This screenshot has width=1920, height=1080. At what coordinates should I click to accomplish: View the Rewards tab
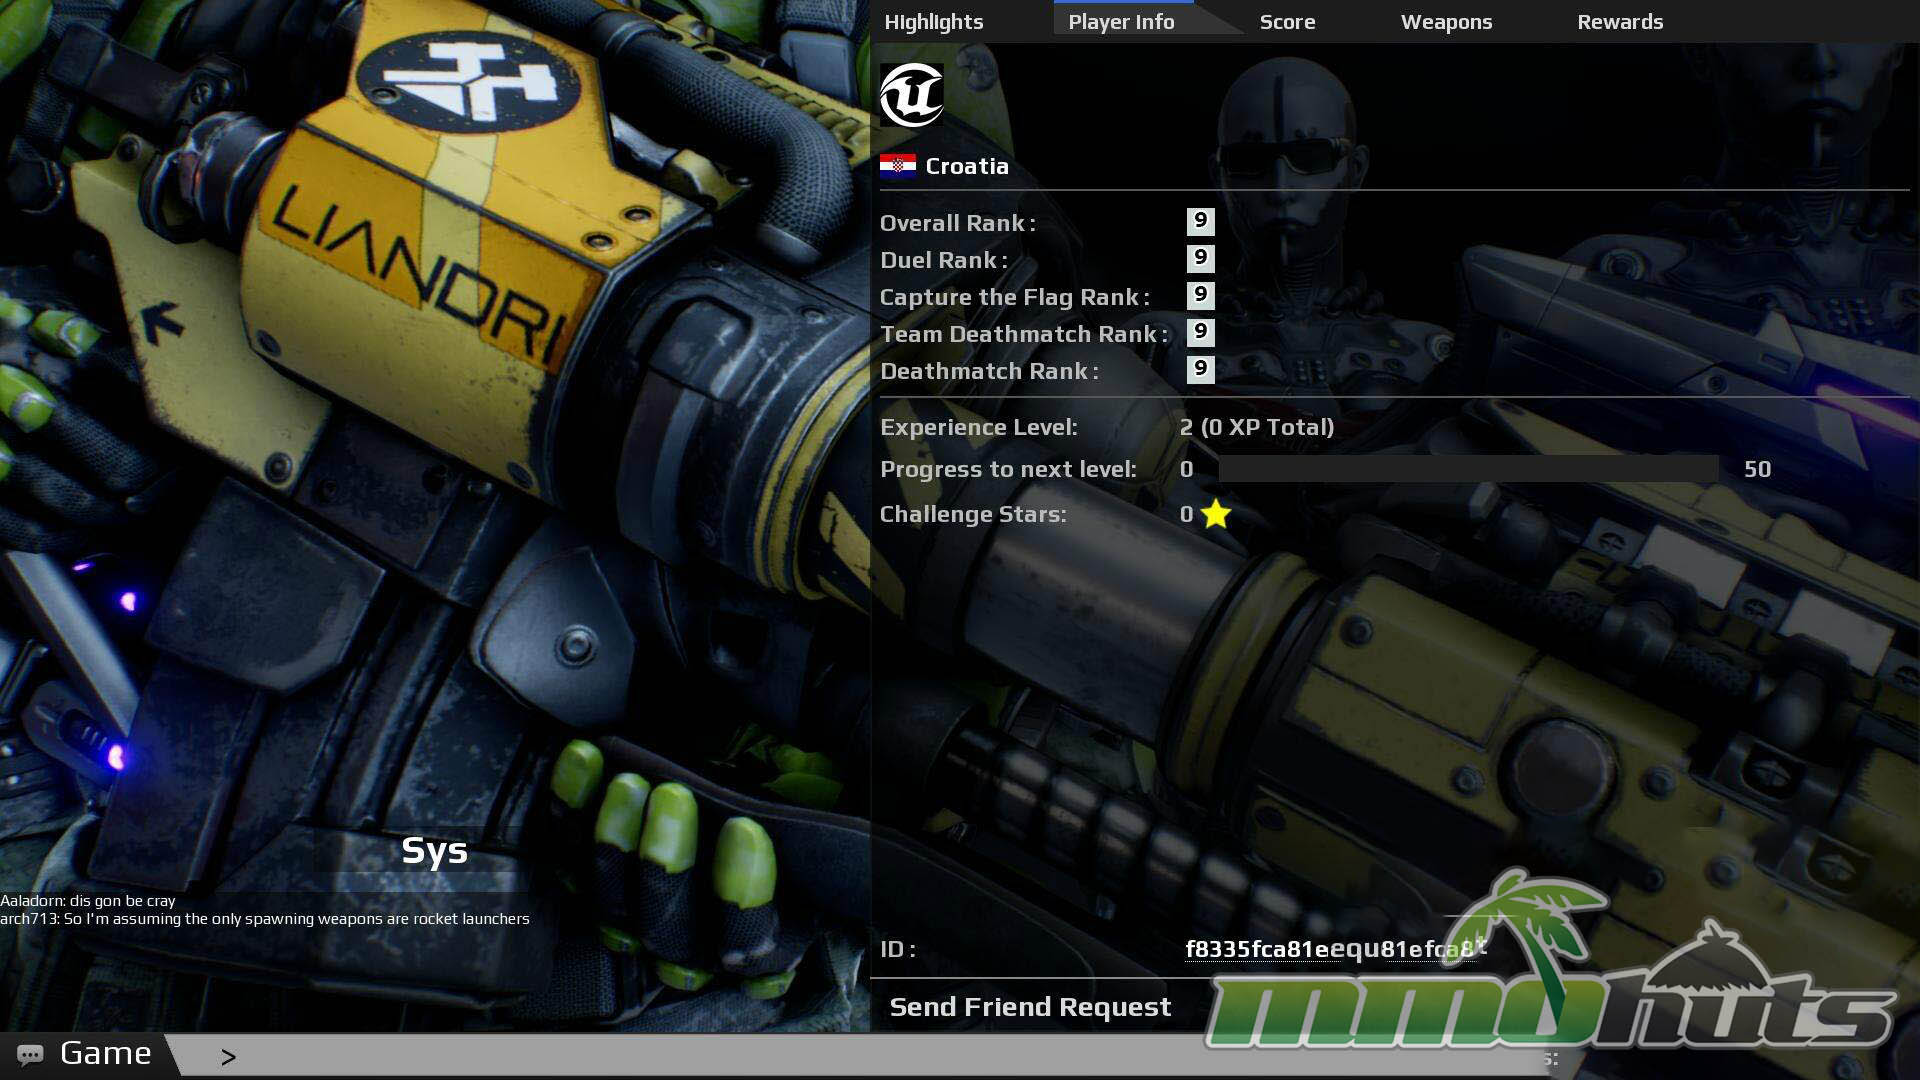(1620, 22)
